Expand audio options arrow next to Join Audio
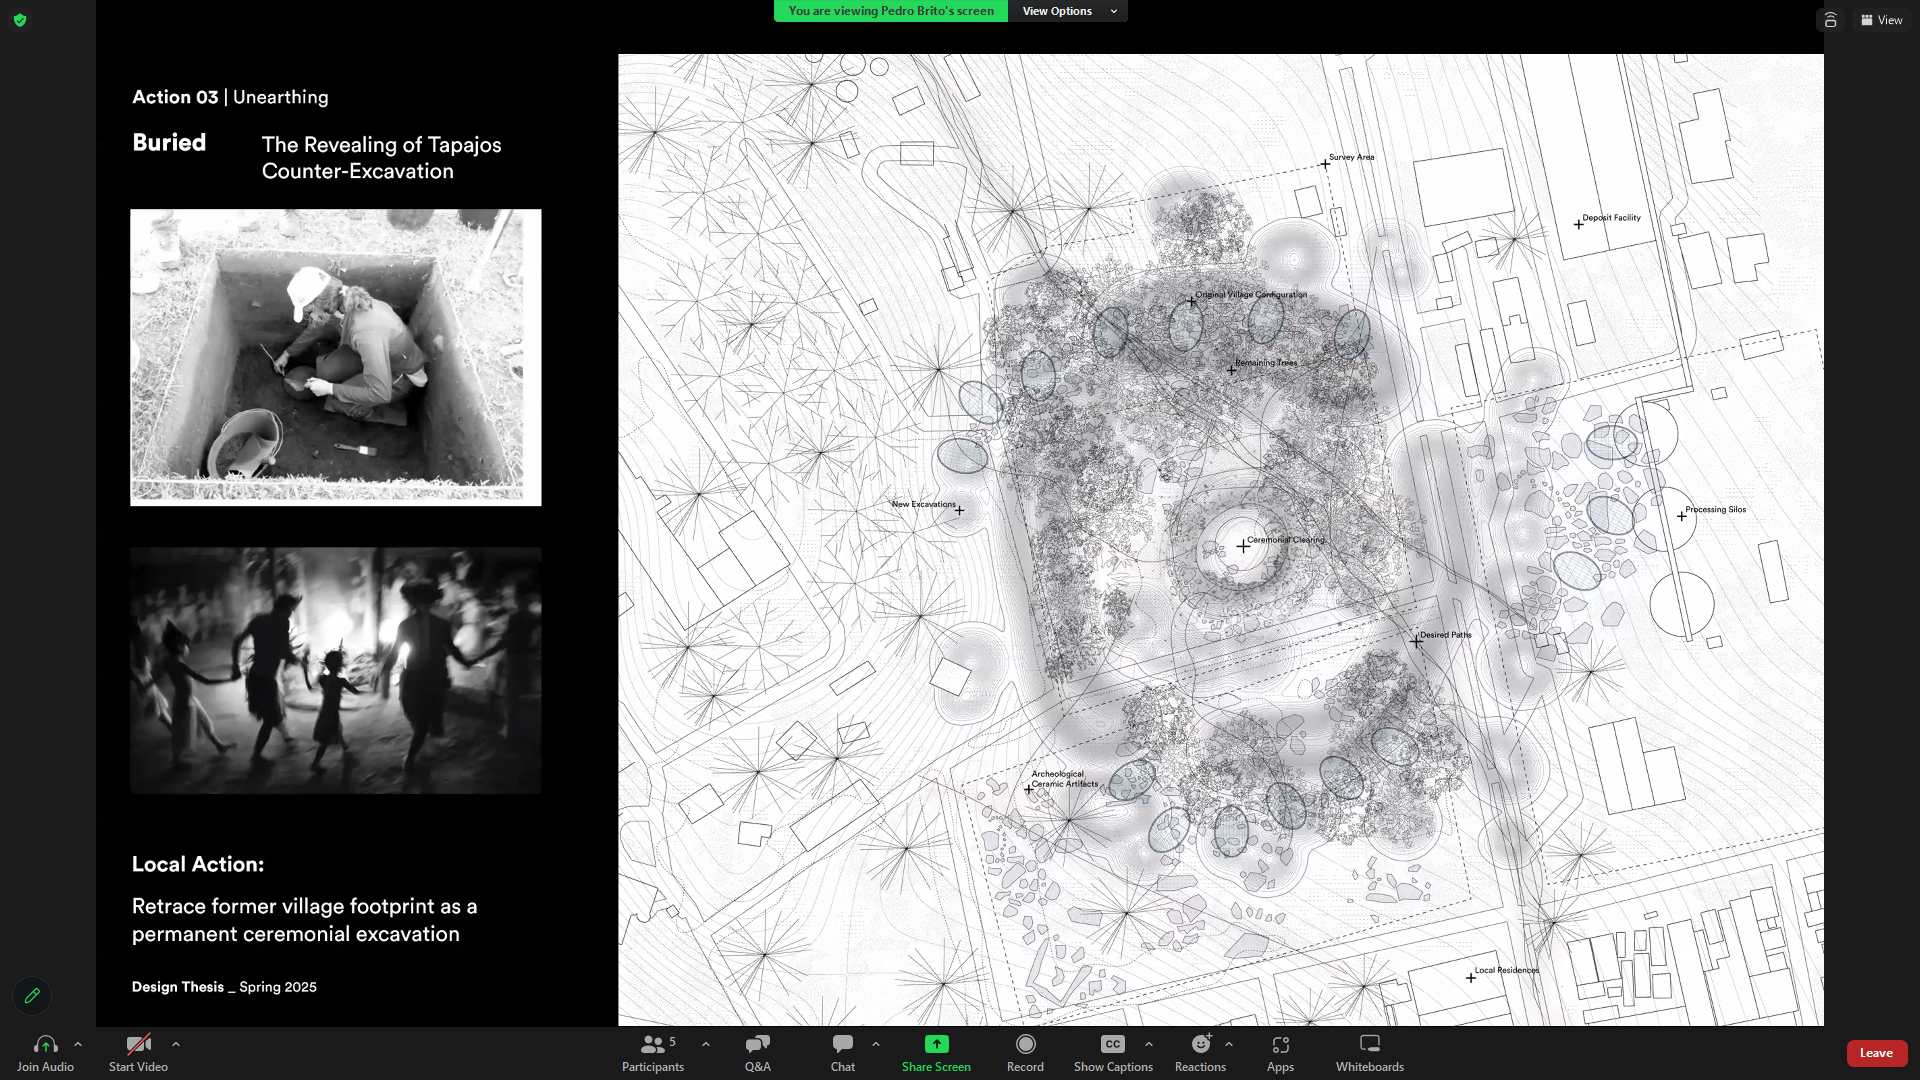Image resolution: width=1920 pixels, height=1080 pixels. click(78, 1044)
